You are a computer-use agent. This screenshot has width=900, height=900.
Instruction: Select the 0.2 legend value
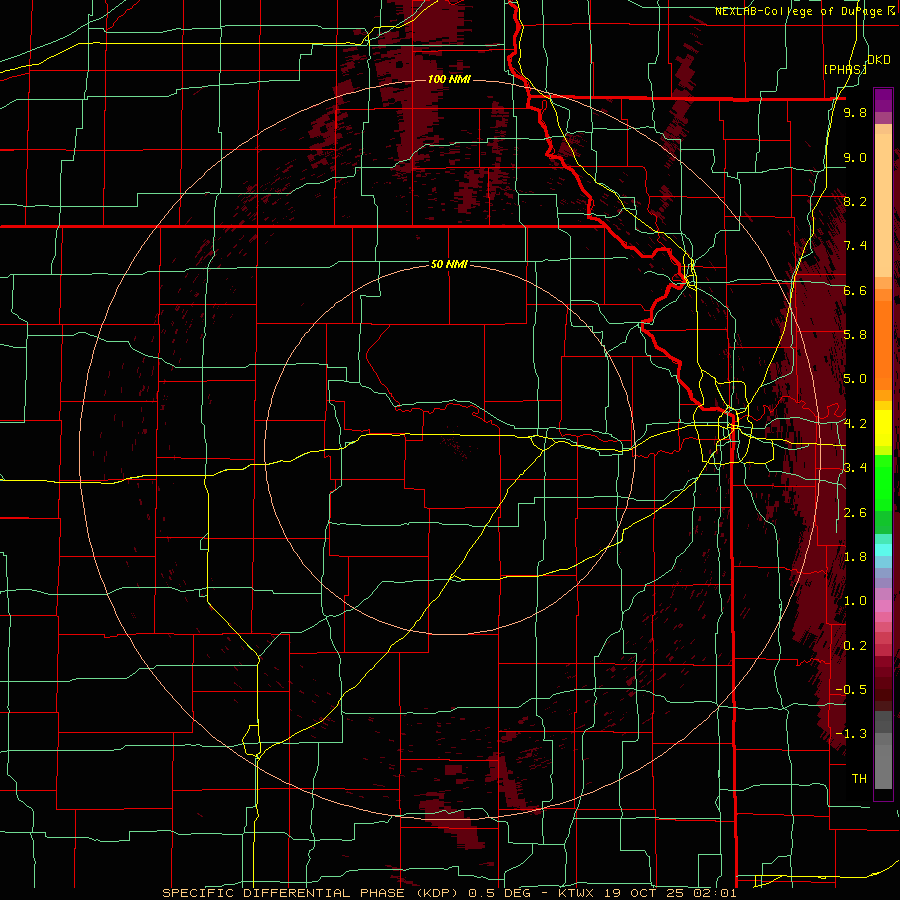click(855, 645)
